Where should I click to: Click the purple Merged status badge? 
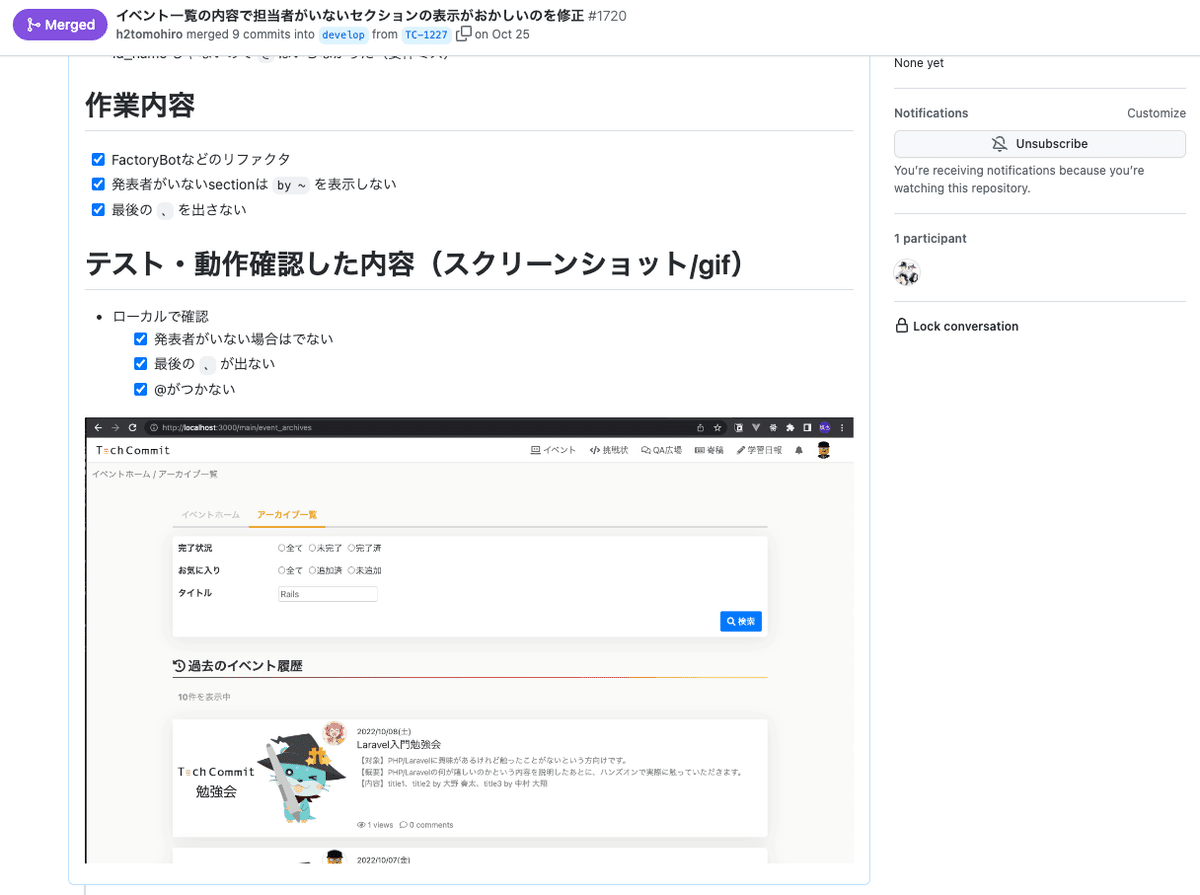pyautogui.click(x=58, y=25)
